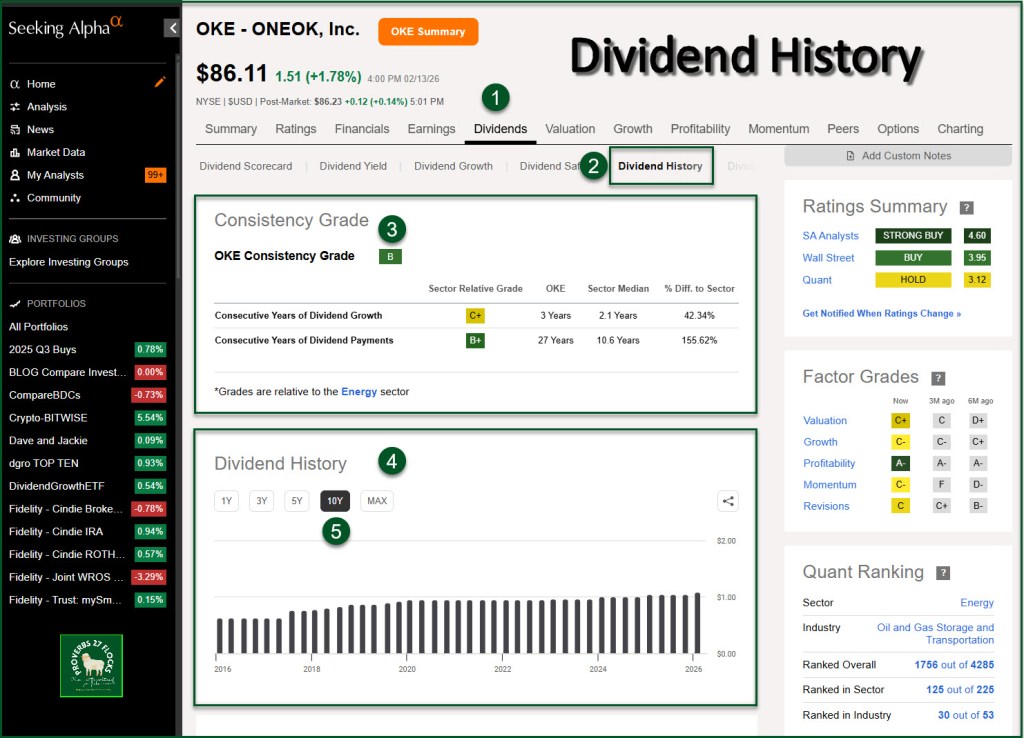
Task: Click the Quant Ranking help question mark
Action: click(x=943, y=573)
